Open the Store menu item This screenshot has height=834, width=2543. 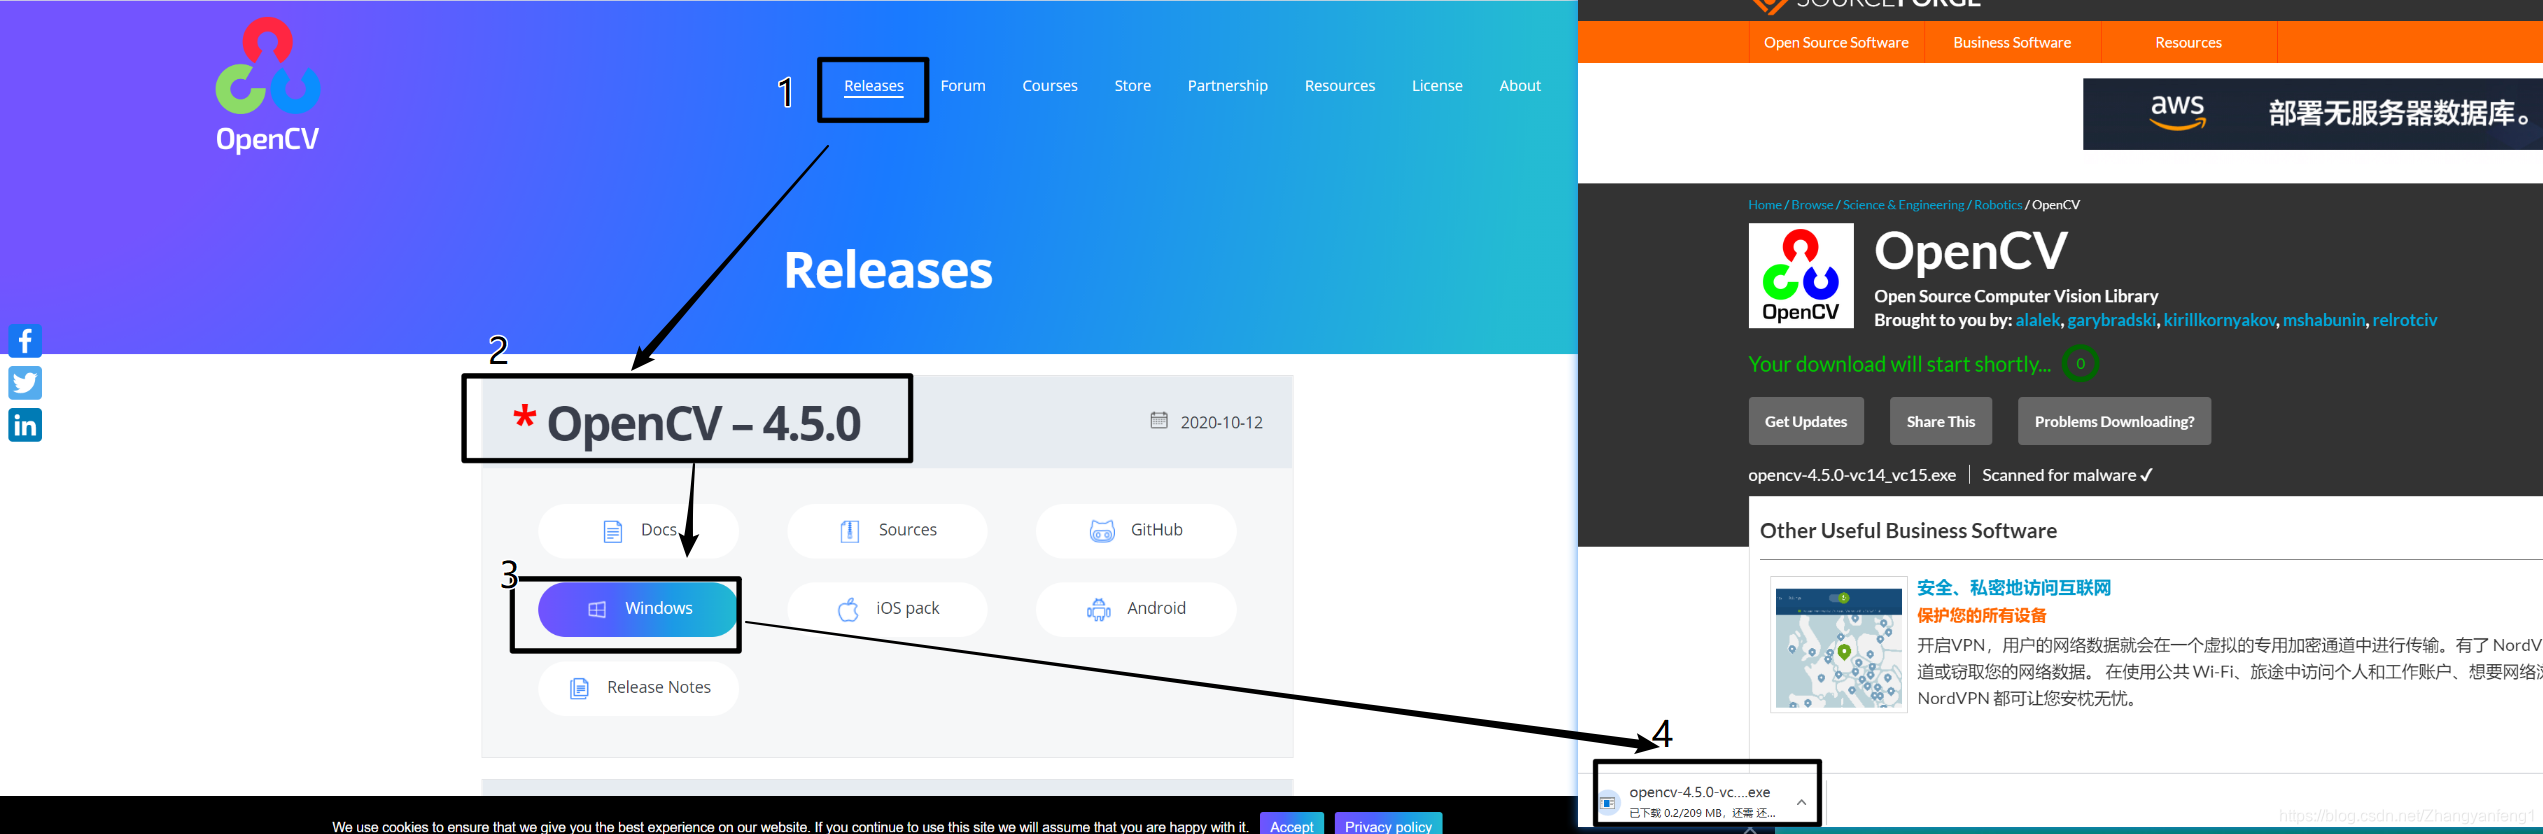(1133, 86)
